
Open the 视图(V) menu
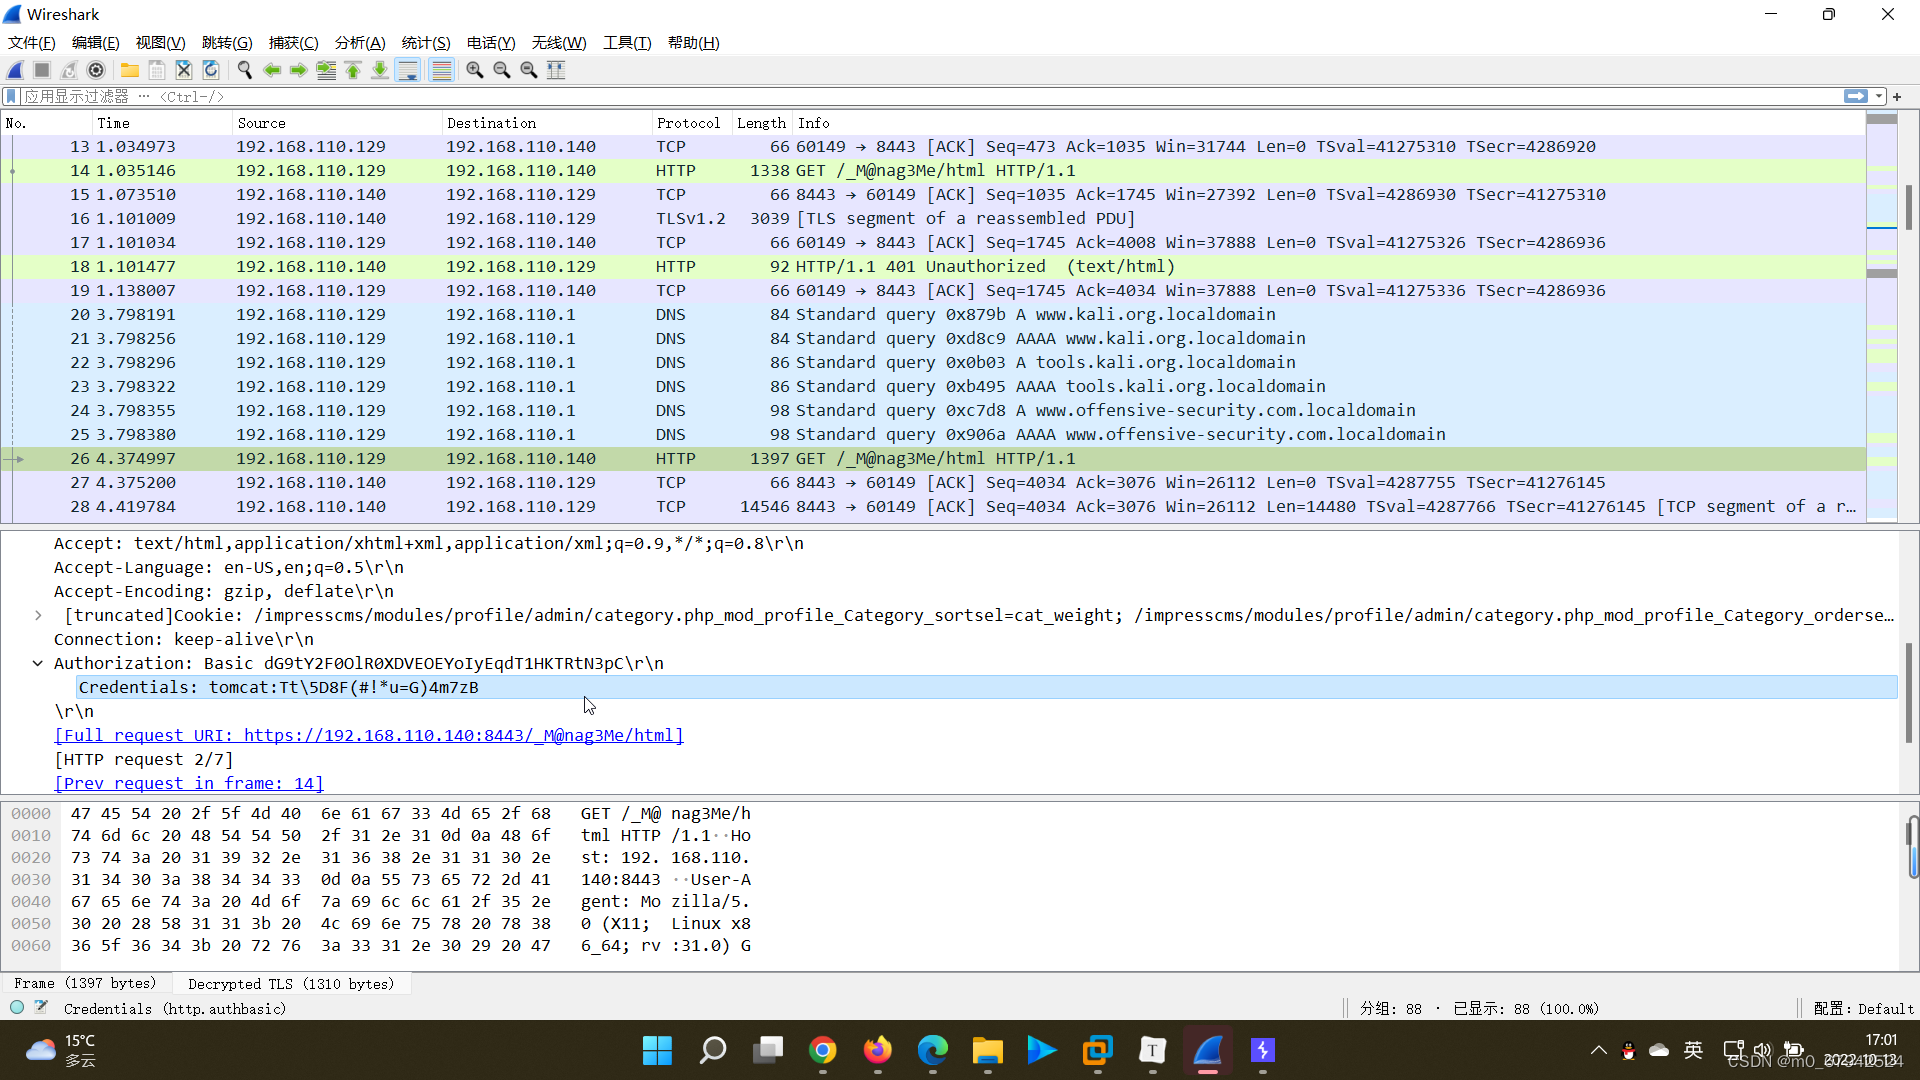click(x=161, y=43)
